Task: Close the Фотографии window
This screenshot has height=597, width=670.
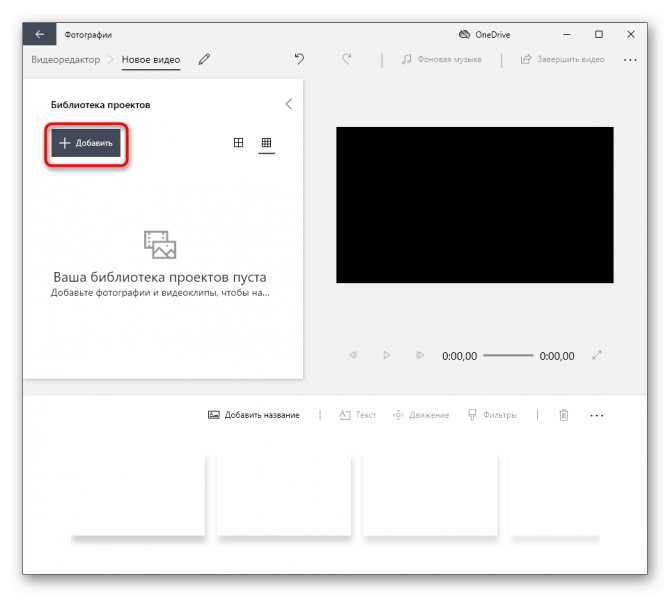Action: pos(630,34)
